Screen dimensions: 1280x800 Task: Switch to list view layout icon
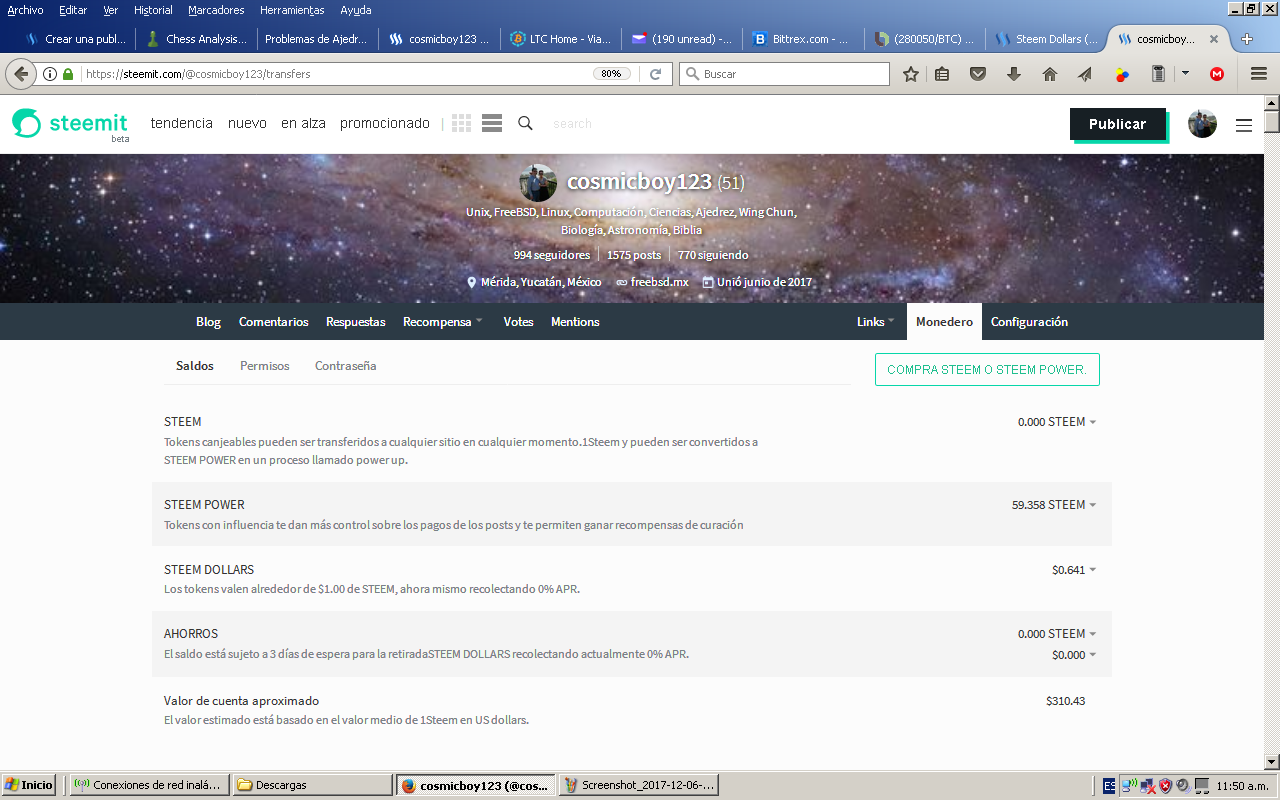491,123
